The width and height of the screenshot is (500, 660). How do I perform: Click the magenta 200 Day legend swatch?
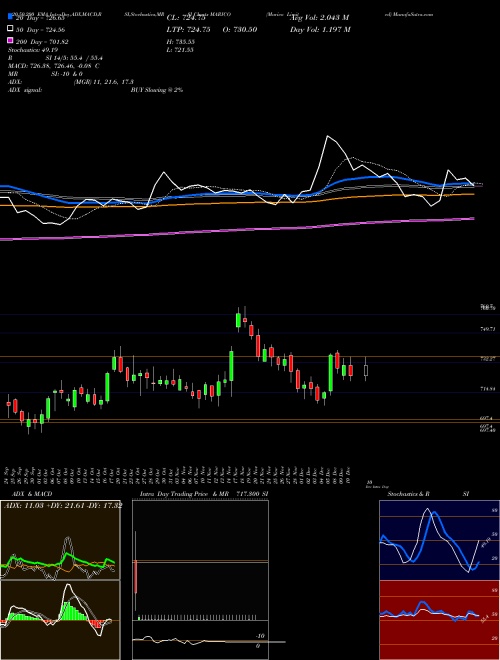click(x=10, y=41)
